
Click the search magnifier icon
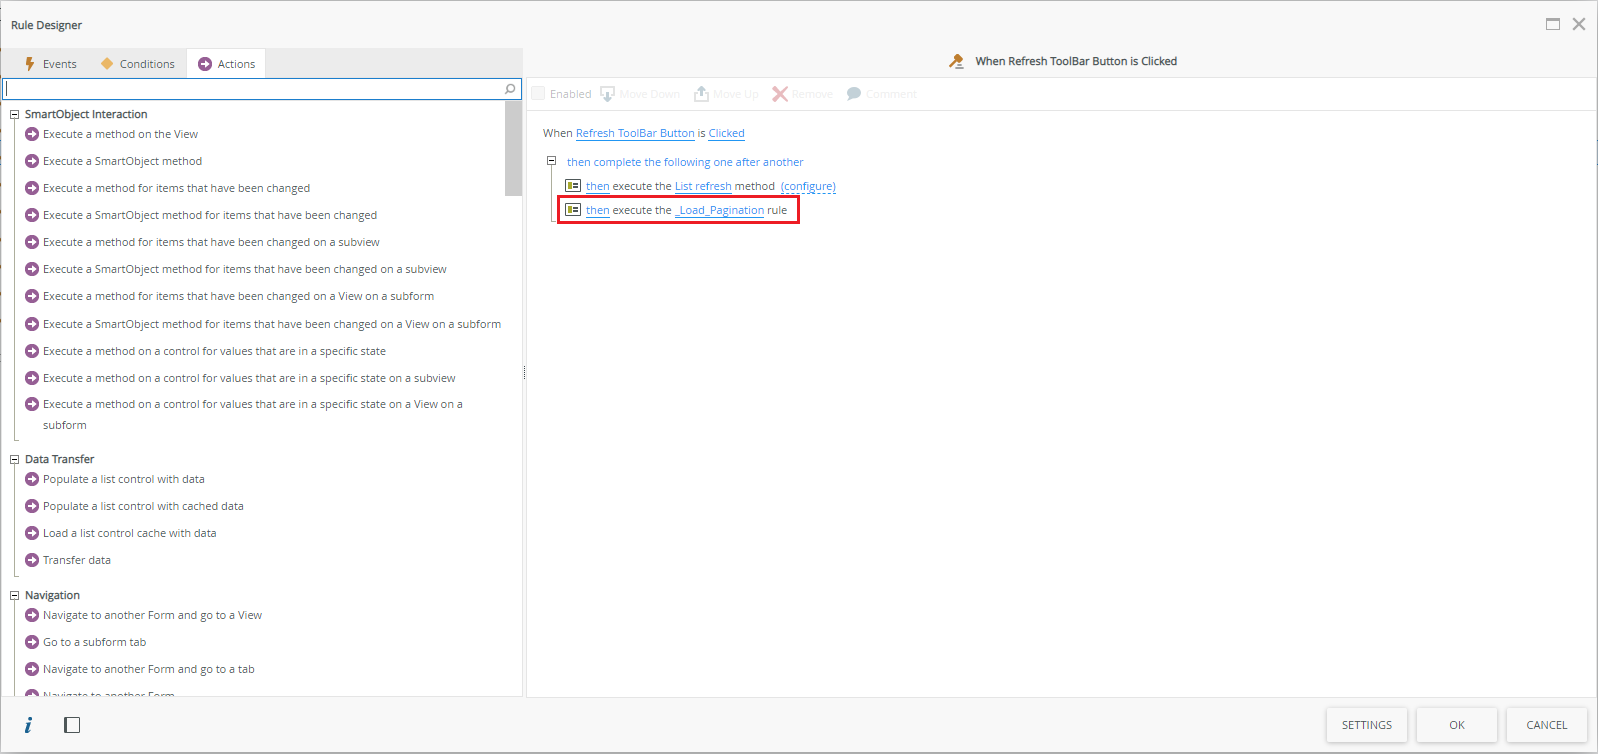pos(510,89)
